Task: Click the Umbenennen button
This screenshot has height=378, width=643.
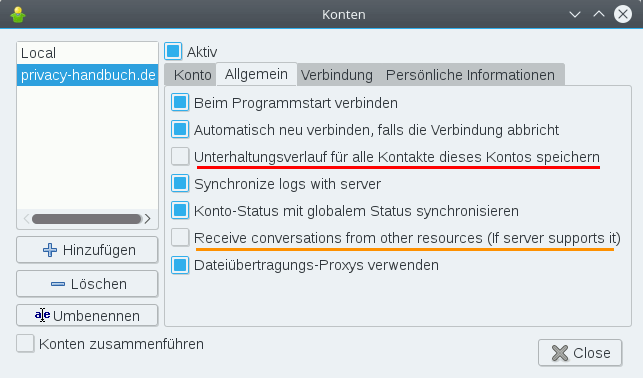Action: 87,316
